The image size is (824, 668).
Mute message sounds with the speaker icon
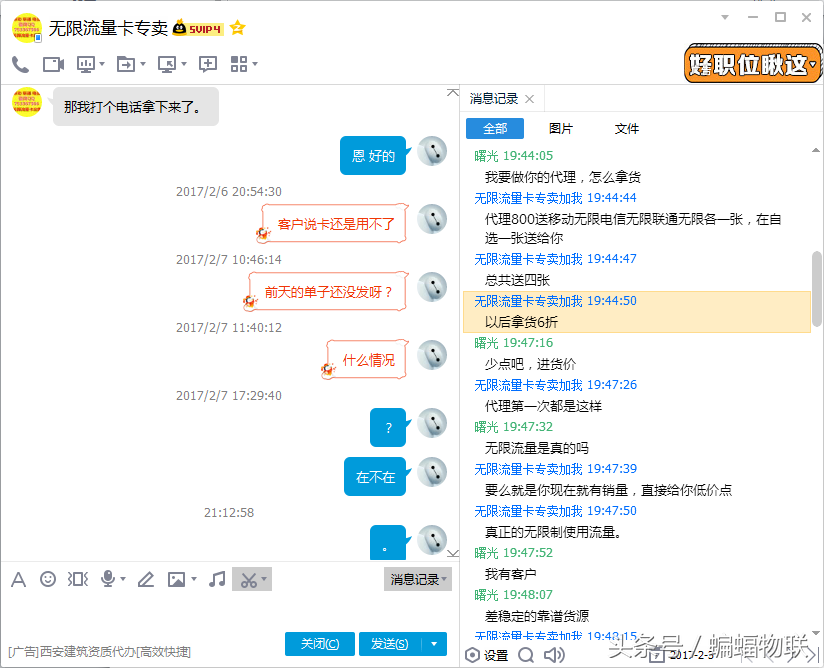(x=556, y=654)
